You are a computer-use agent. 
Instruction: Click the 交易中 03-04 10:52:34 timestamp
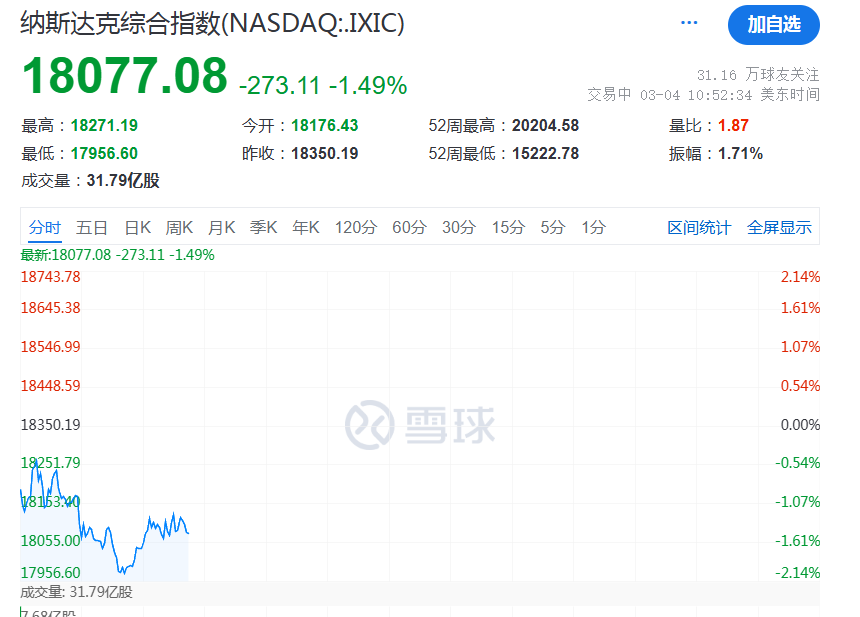pyautogui.click(x=704, y=95)
